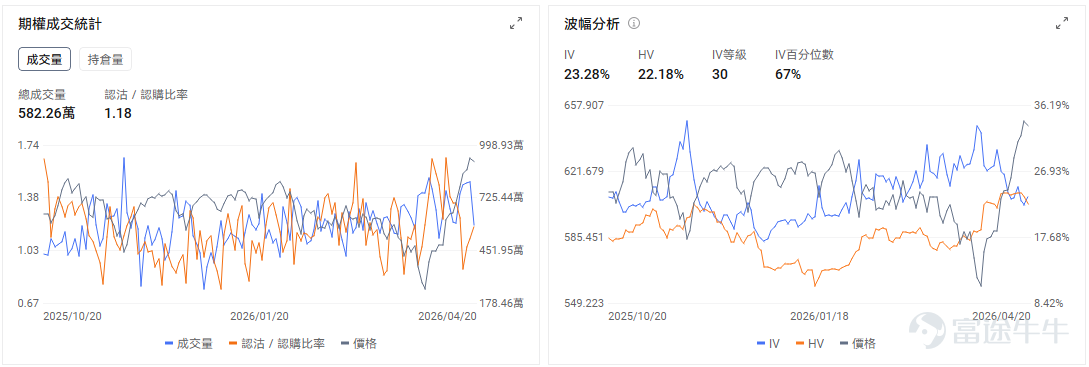Click the HV value 22.18%
The width and height of the screenshot is (1089, 367).
tap(660, 74)
